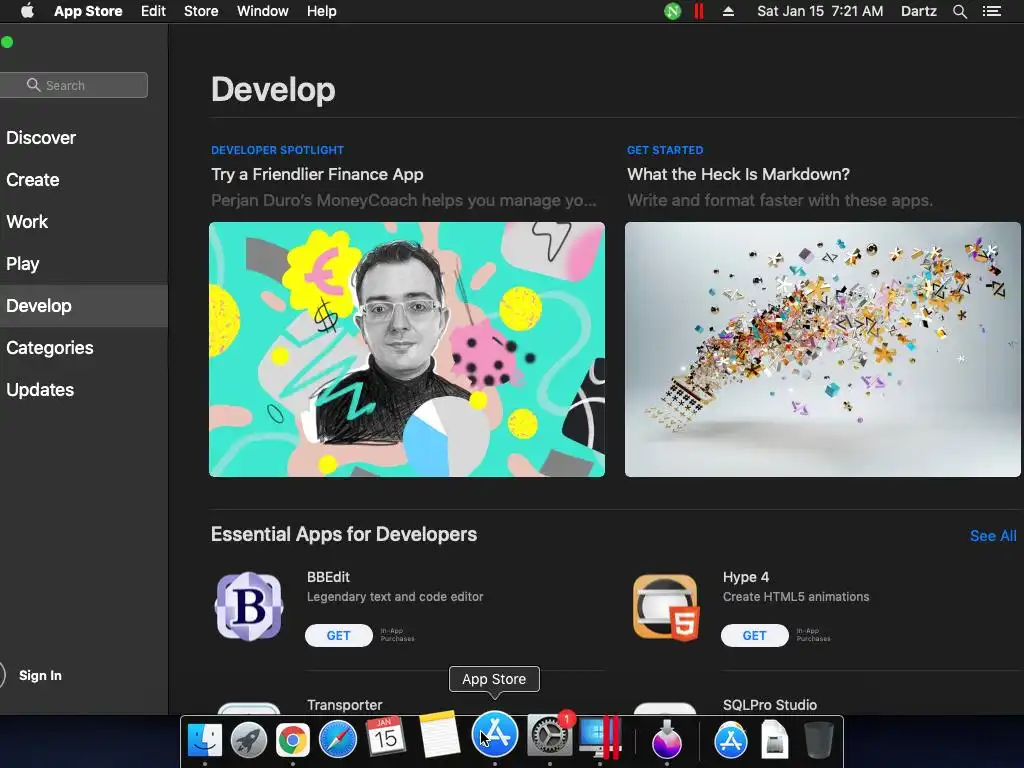Open Calendar from the Dock
This screenshot has height=768, width=1024.
point(385,737)
